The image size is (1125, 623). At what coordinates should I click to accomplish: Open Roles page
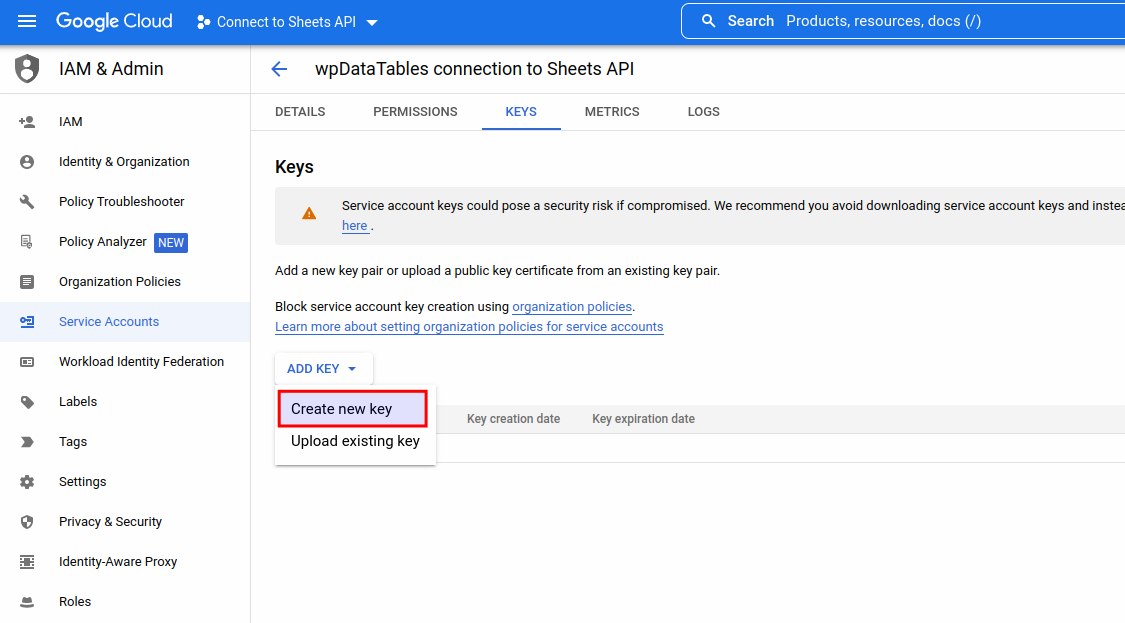click(75, 602)
